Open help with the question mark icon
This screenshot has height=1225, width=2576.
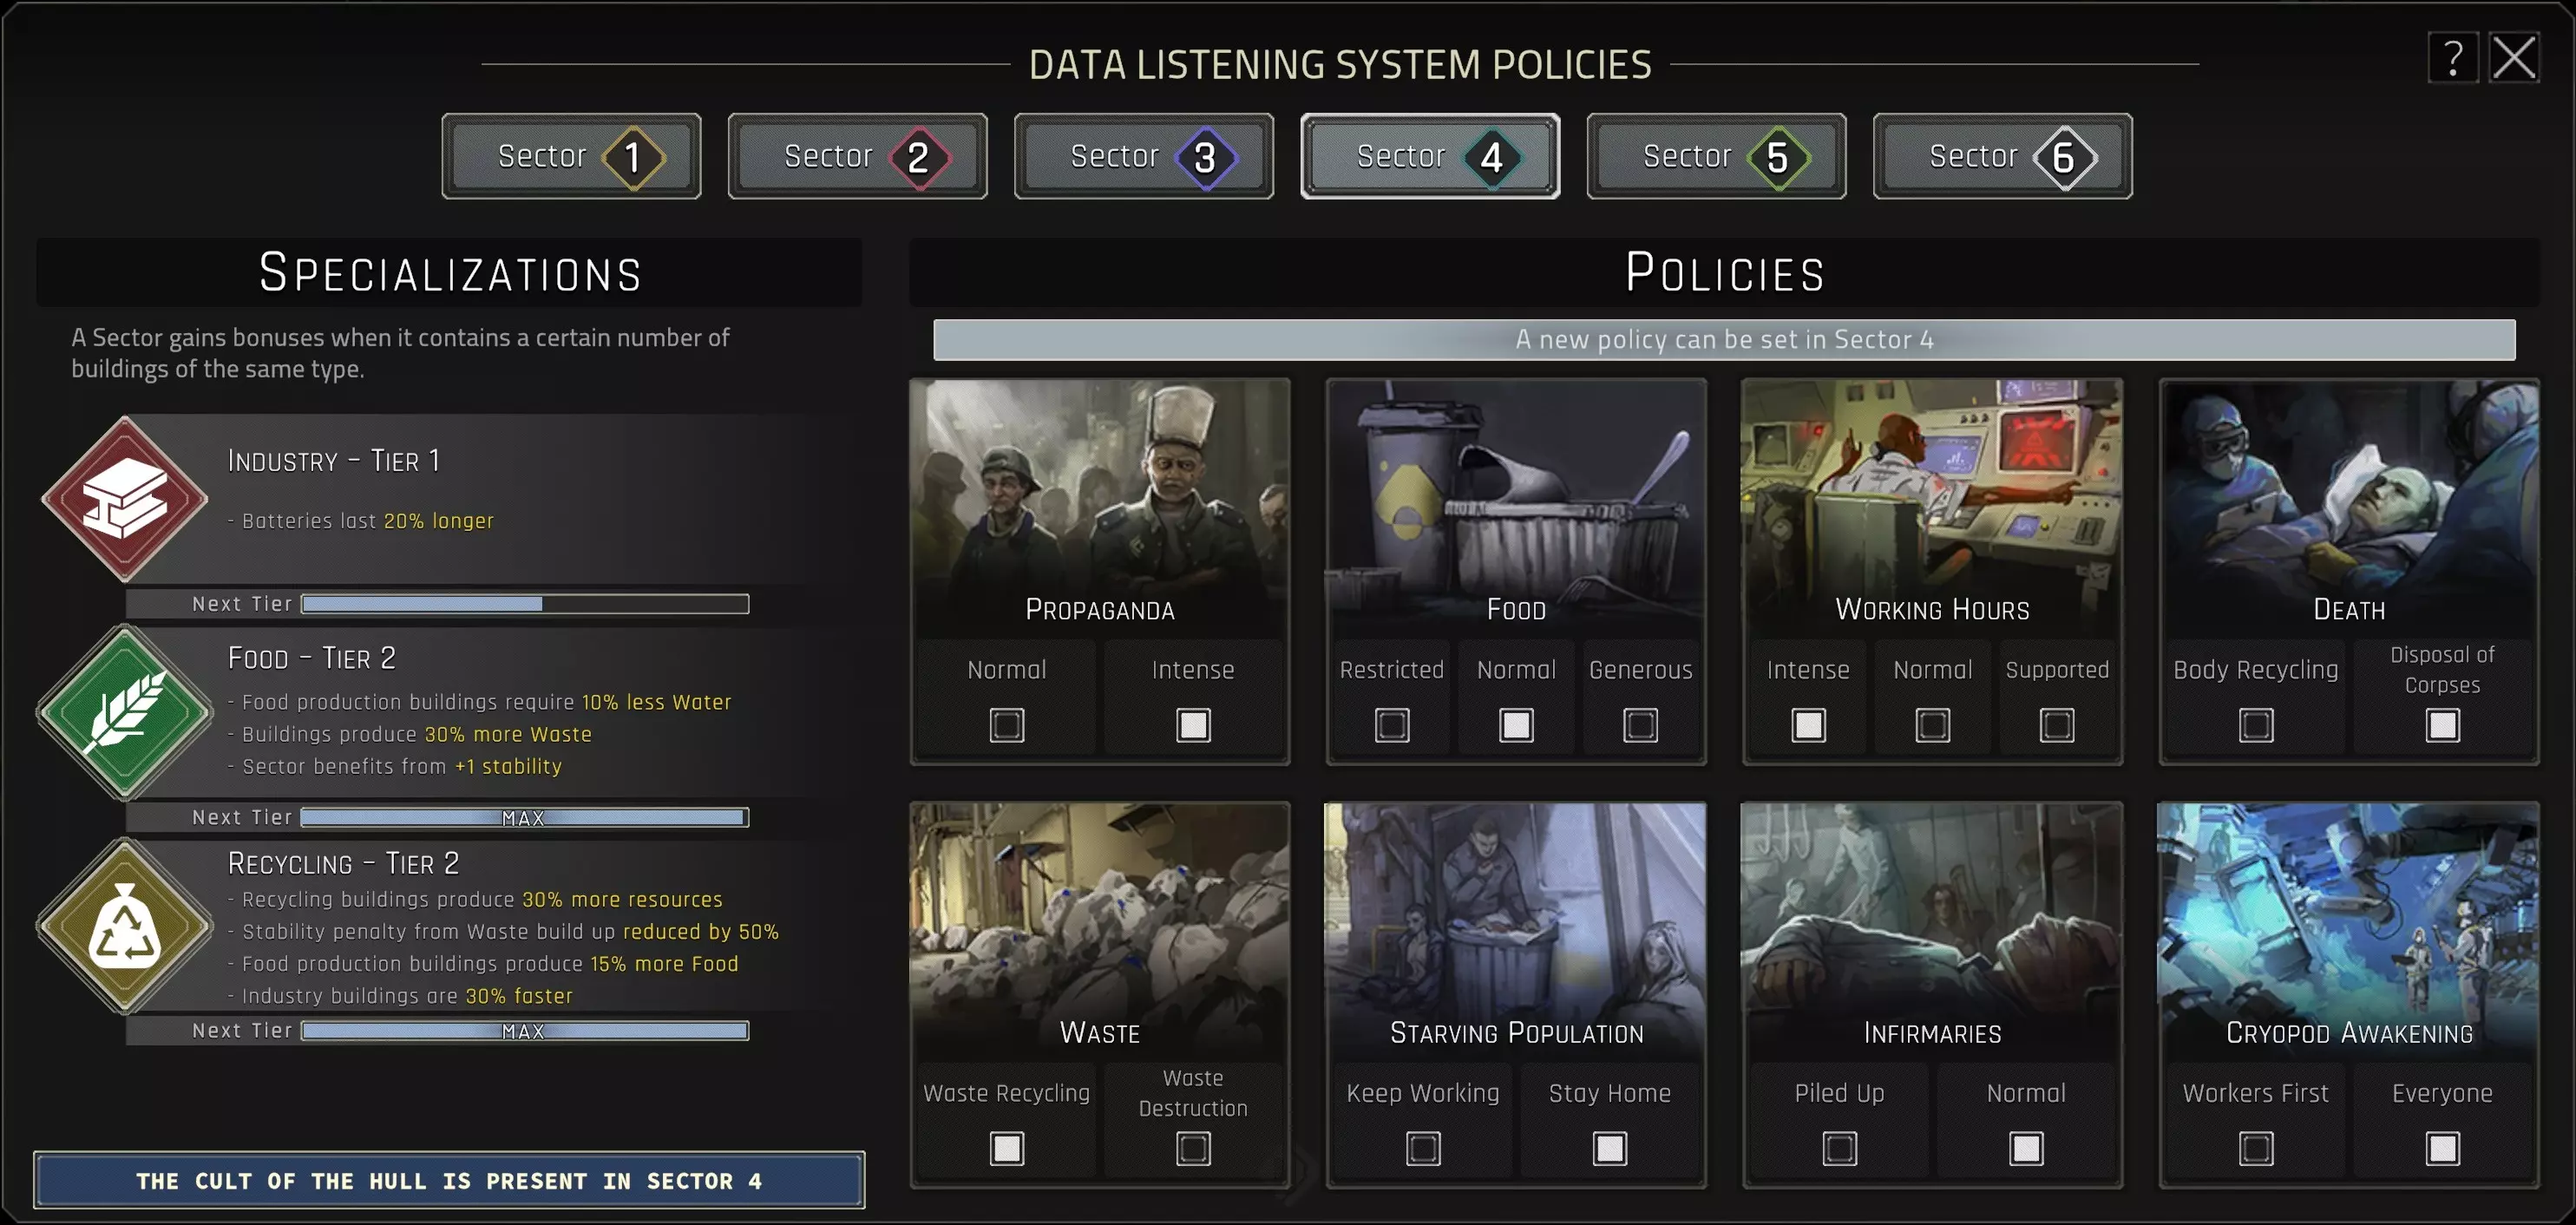2452,58
